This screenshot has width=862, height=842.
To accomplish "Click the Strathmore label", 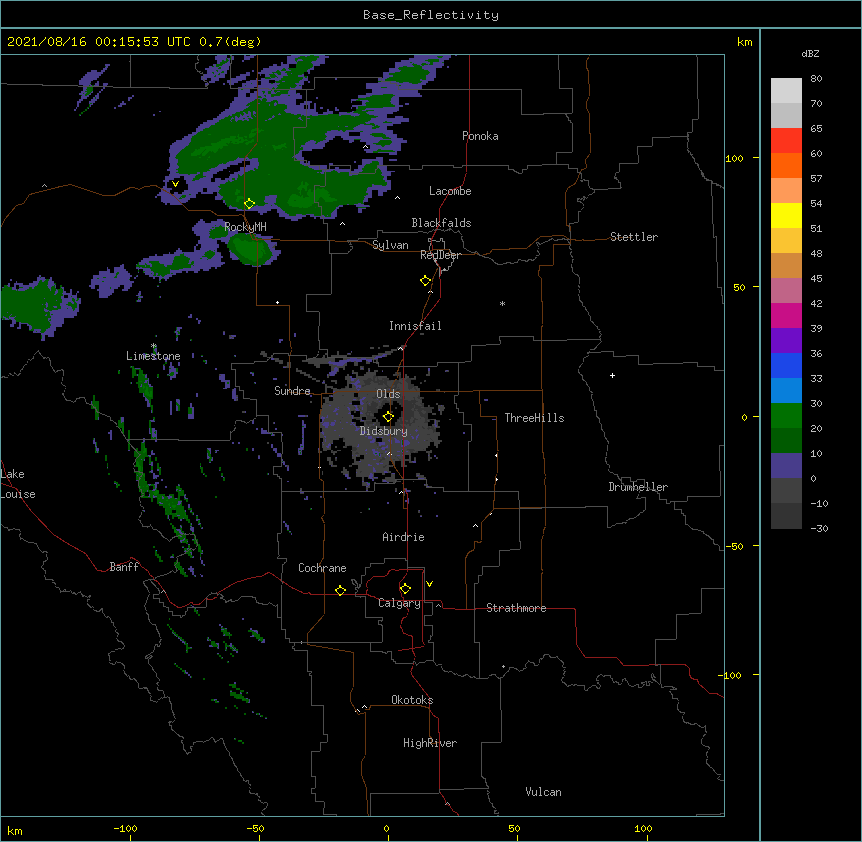I will [x=516, y=608].
